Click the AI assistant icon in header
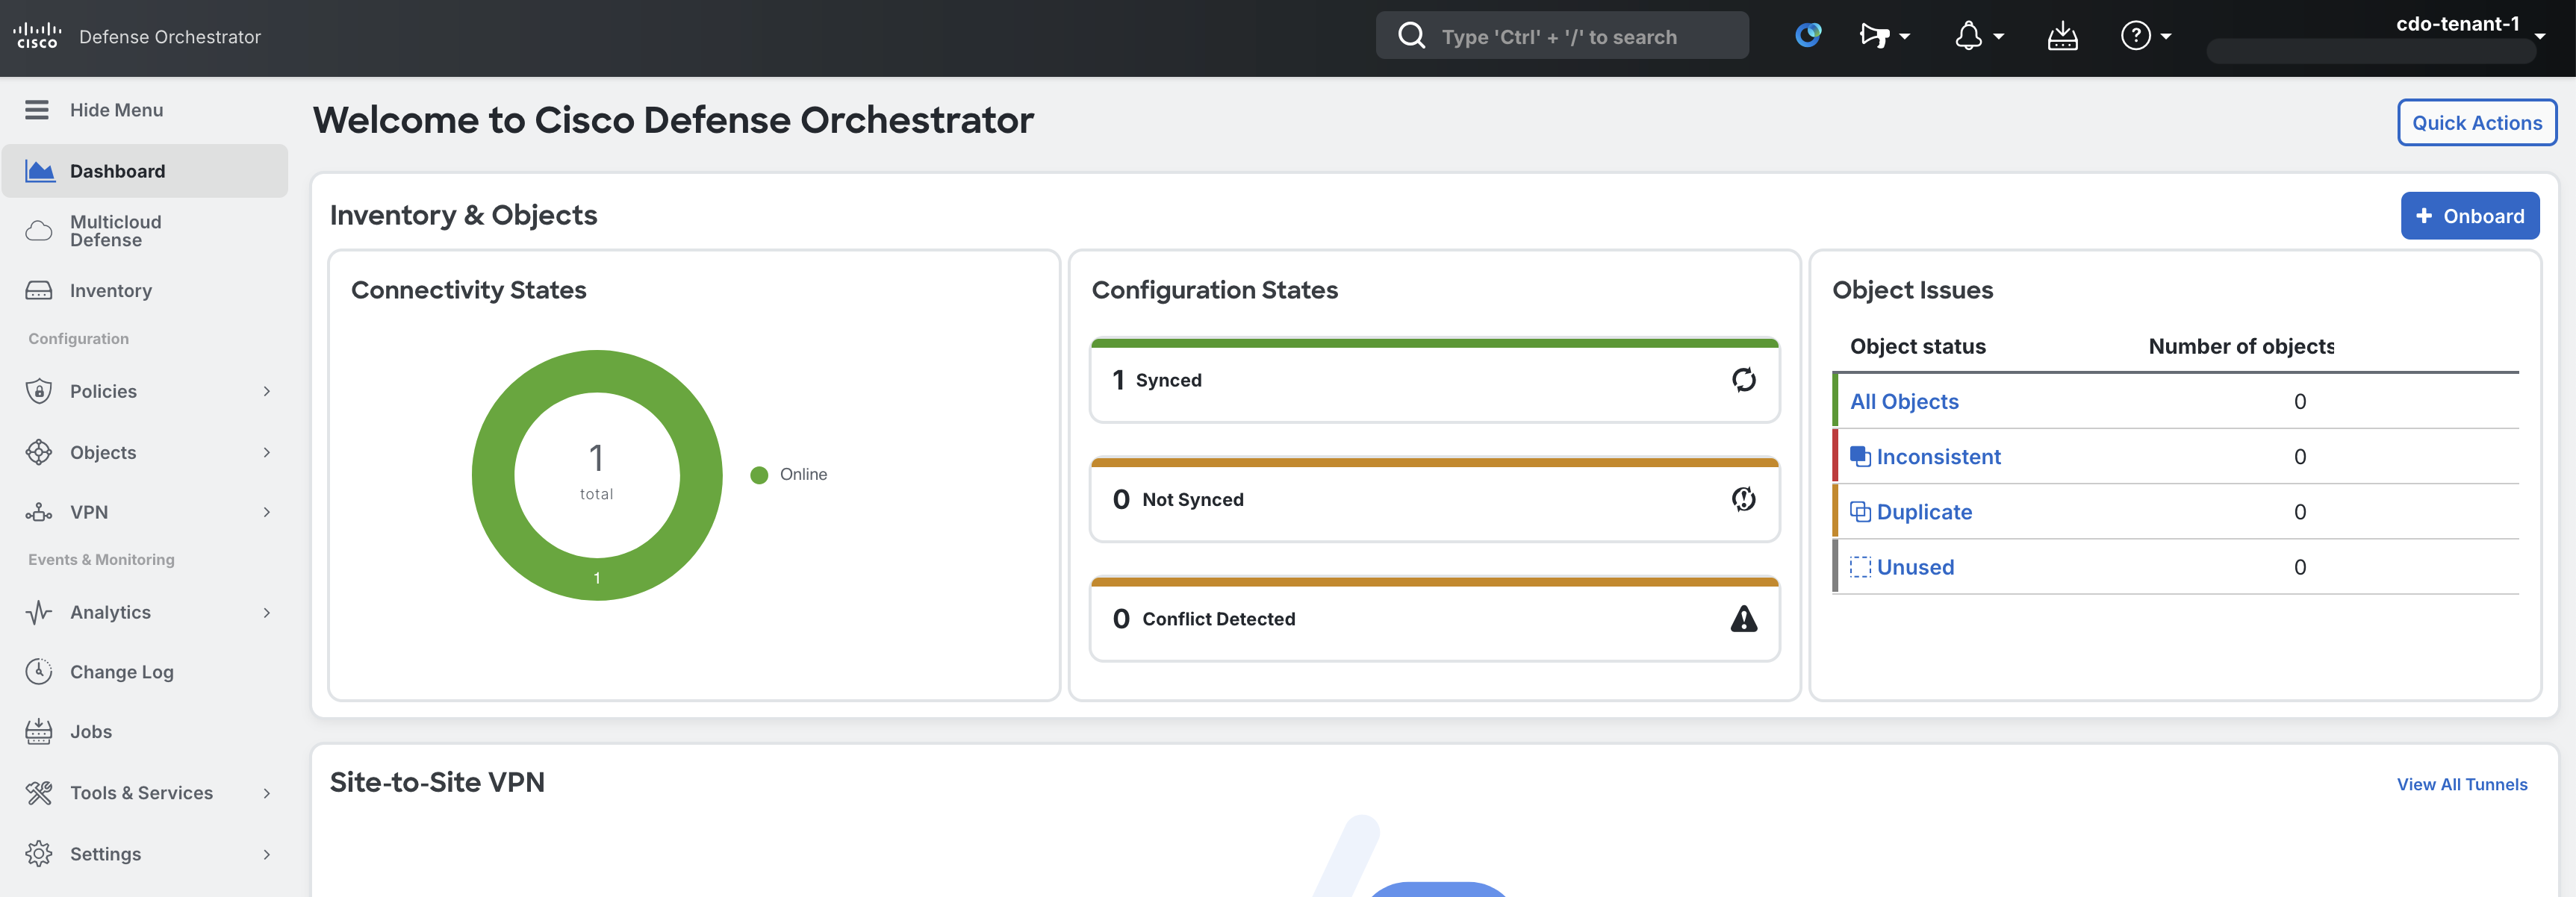Image resolution: width=2576 pixels, height=897 pixels. pyautogui.click(x=1807, y=36)
